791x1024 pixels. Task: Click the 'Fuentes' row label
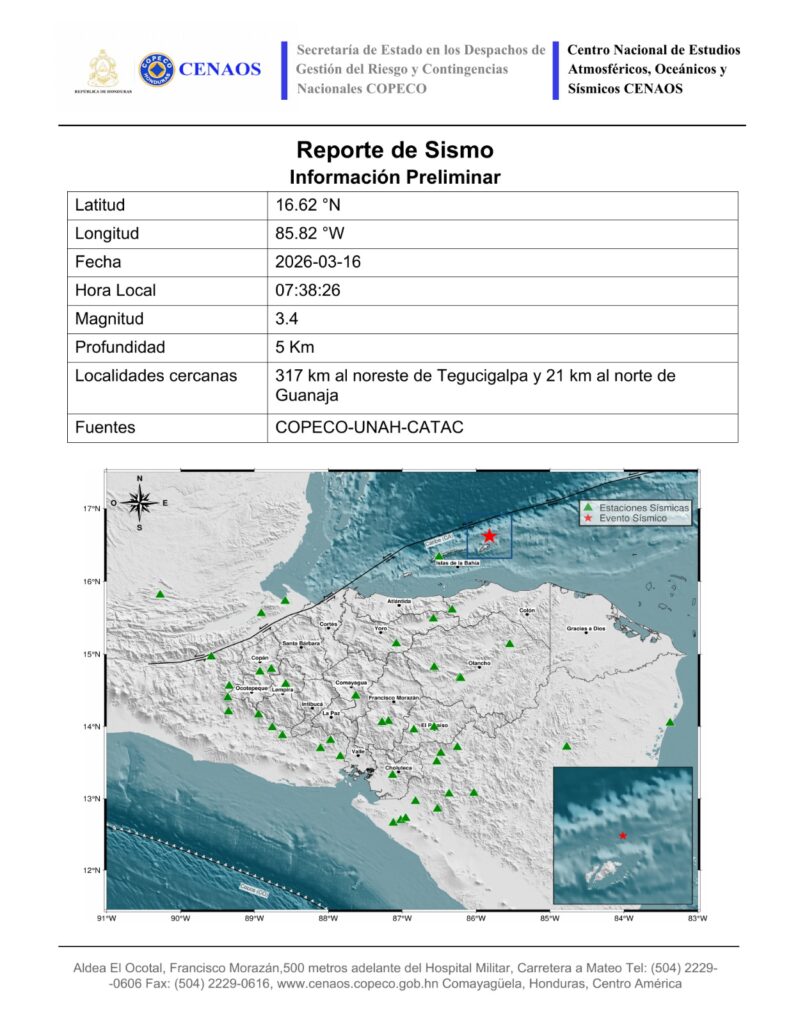(x=105, y=427)
